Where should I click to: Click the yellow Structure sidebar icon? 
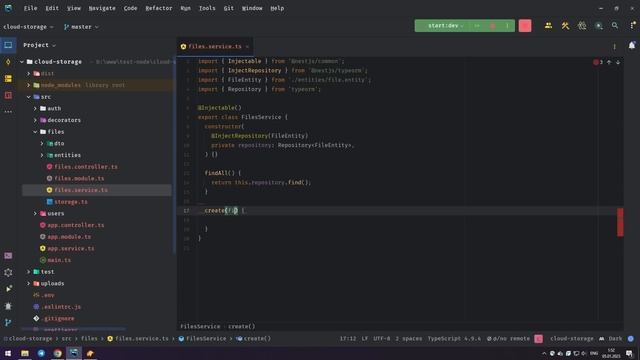tap(8, 78)
